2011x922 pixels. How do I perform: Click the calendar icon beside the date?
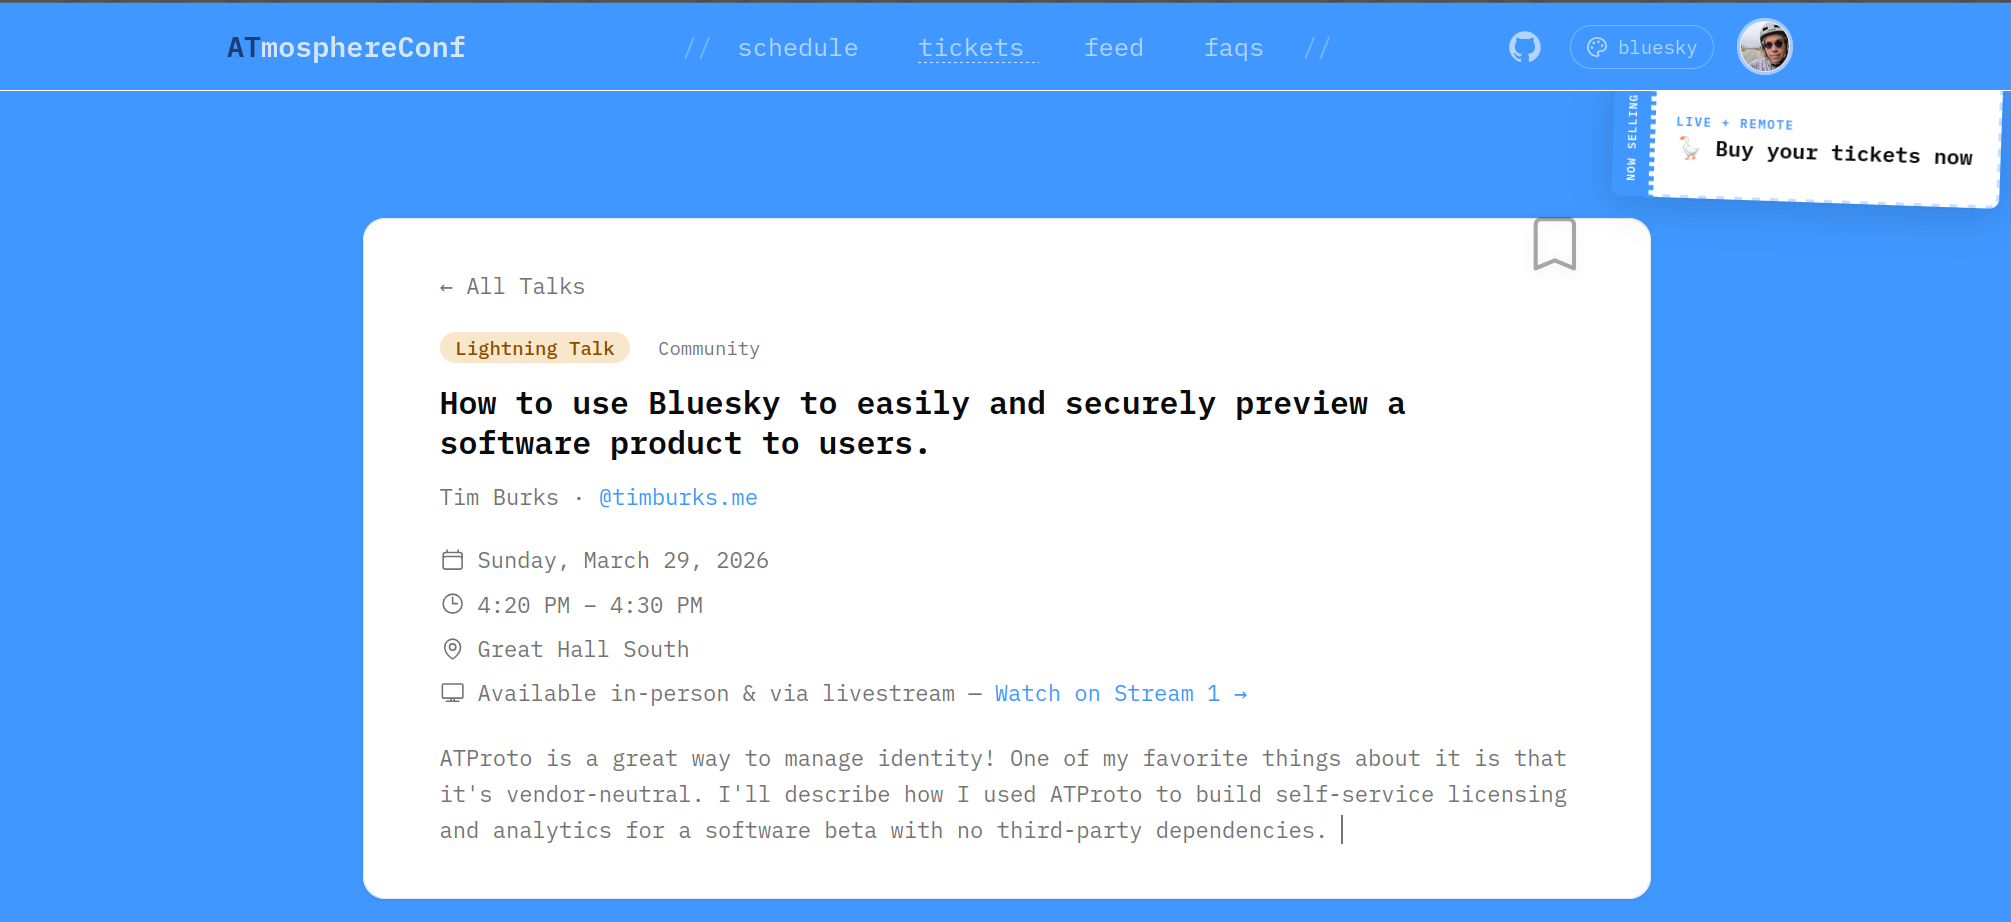pyautogui.click(x=452, y=560)
